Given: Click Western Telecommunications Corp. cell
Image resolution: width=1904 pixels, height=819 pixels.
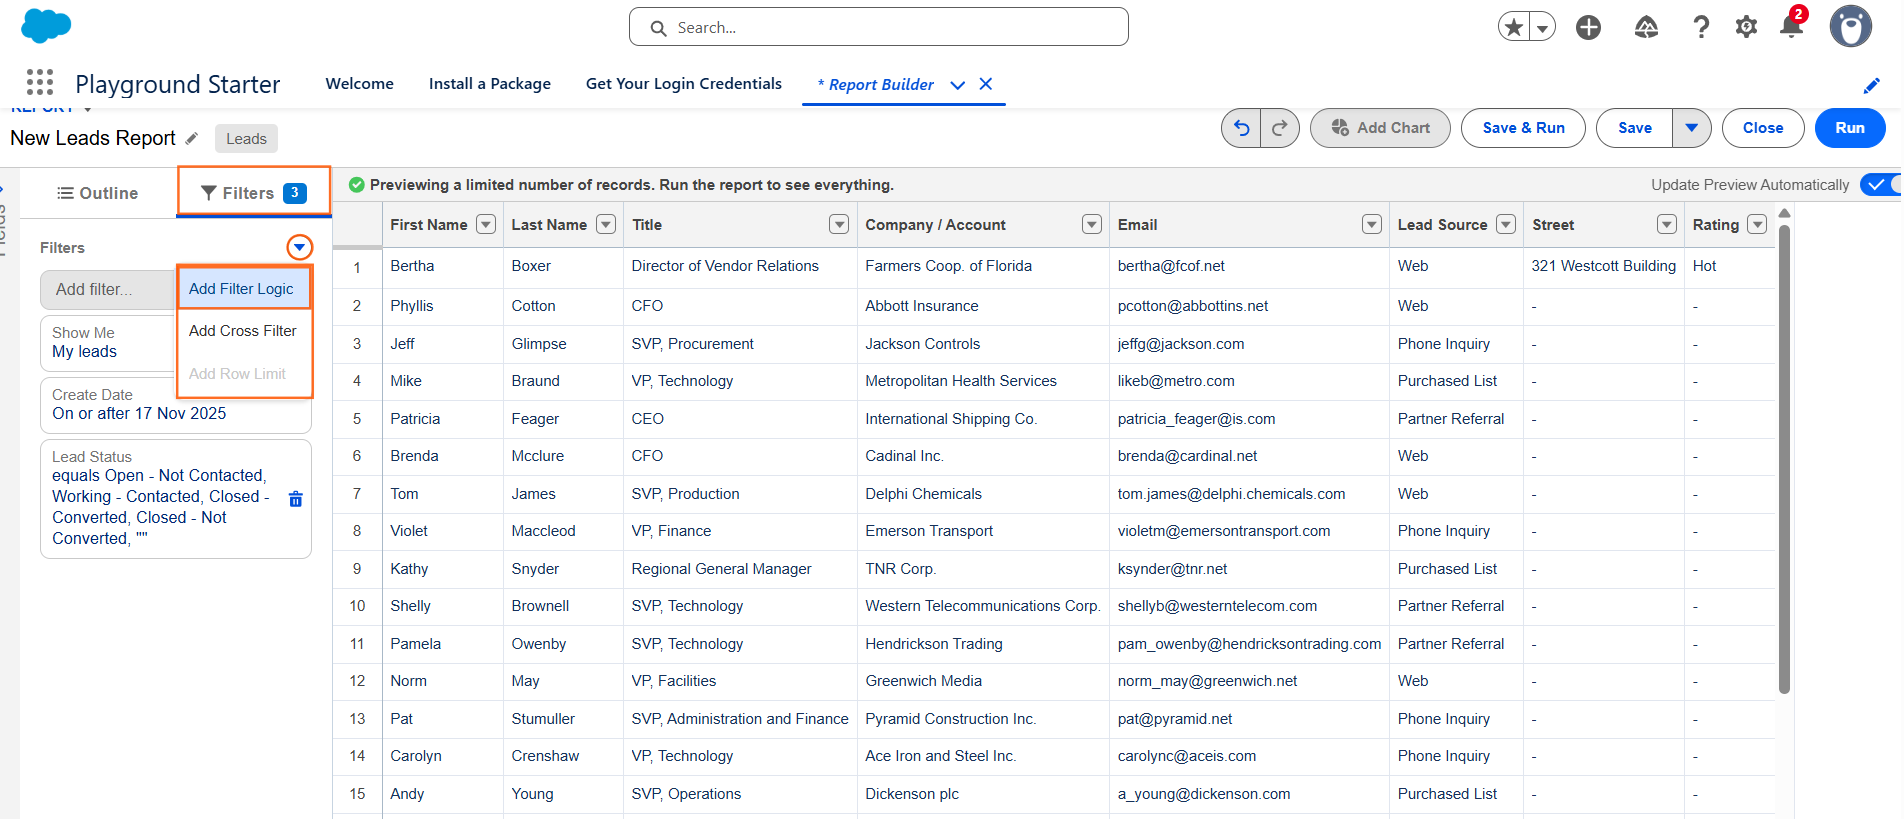Looking at the screenshot, I should [982, 606].
